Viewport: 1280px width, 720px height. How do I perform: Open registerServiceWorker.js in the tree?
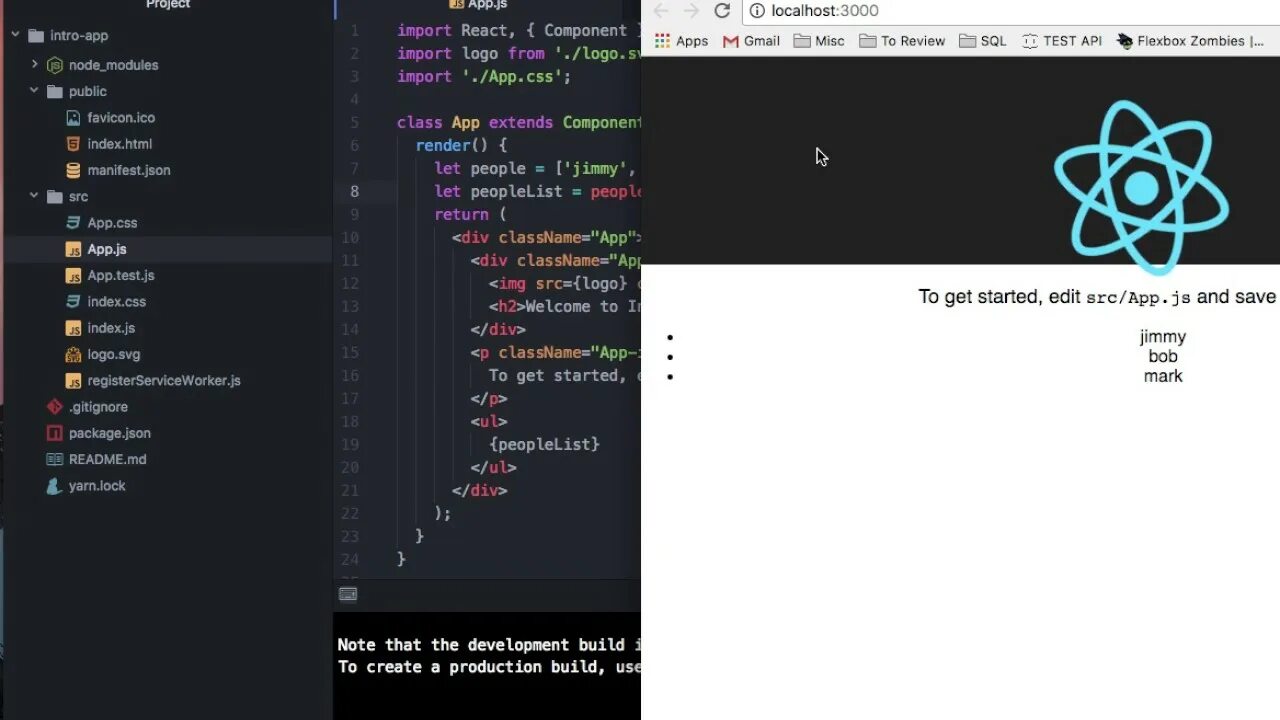[164, 380]
